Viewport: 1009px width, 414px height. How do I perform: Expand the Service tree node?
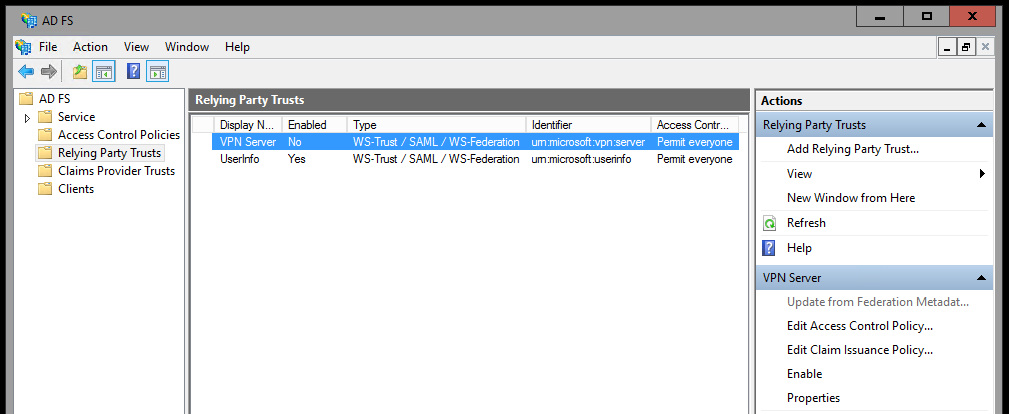coord(27,118)
